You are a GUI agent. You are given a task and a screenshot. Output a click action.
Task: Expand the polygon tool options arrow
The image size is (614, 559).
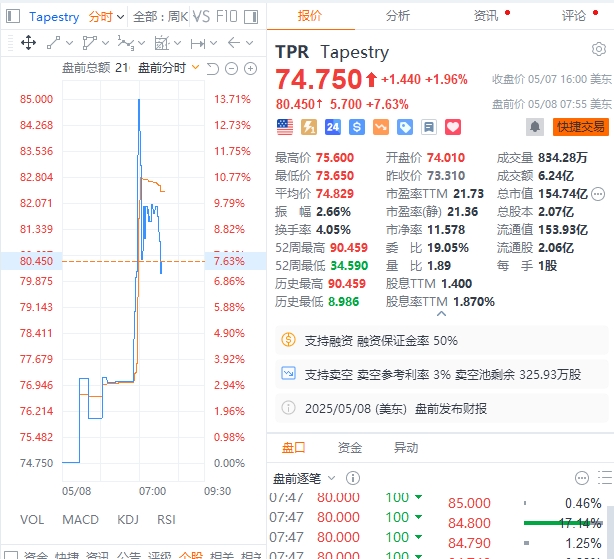tap(105, 43)
